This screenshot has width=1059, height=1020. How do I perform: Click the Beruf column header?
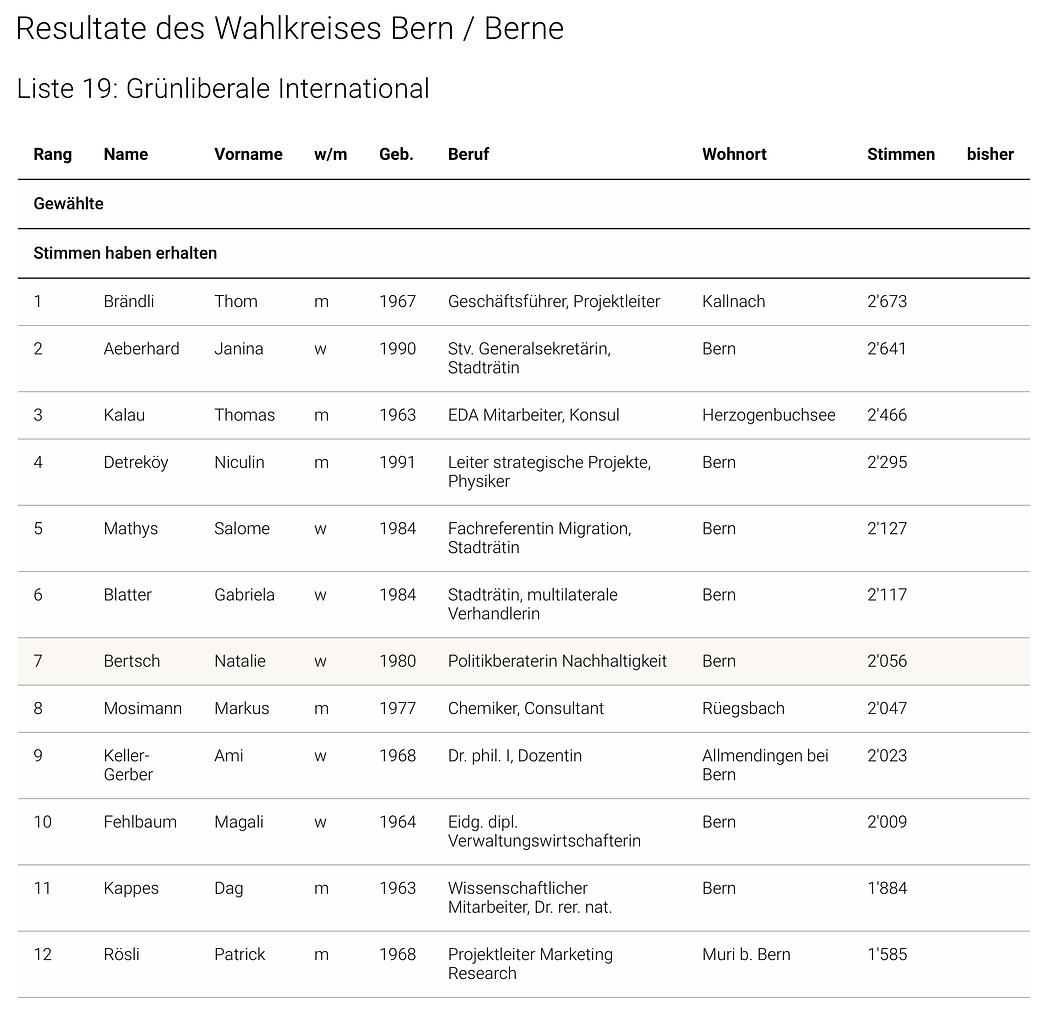[x=468, y=154]
